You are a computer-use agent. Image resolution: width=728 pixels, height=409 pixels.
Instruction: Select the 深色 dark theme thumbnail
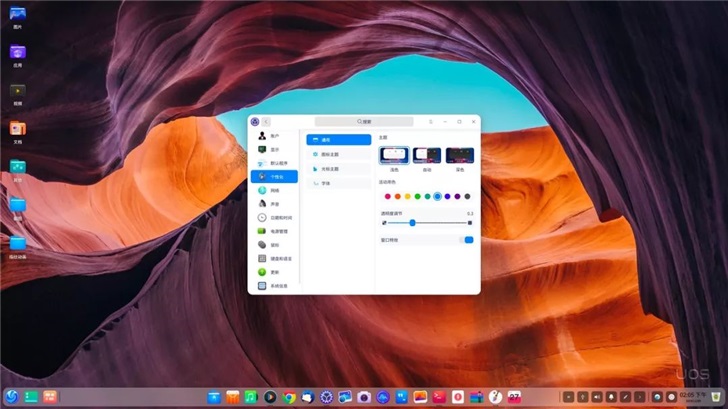pos(461,155)
